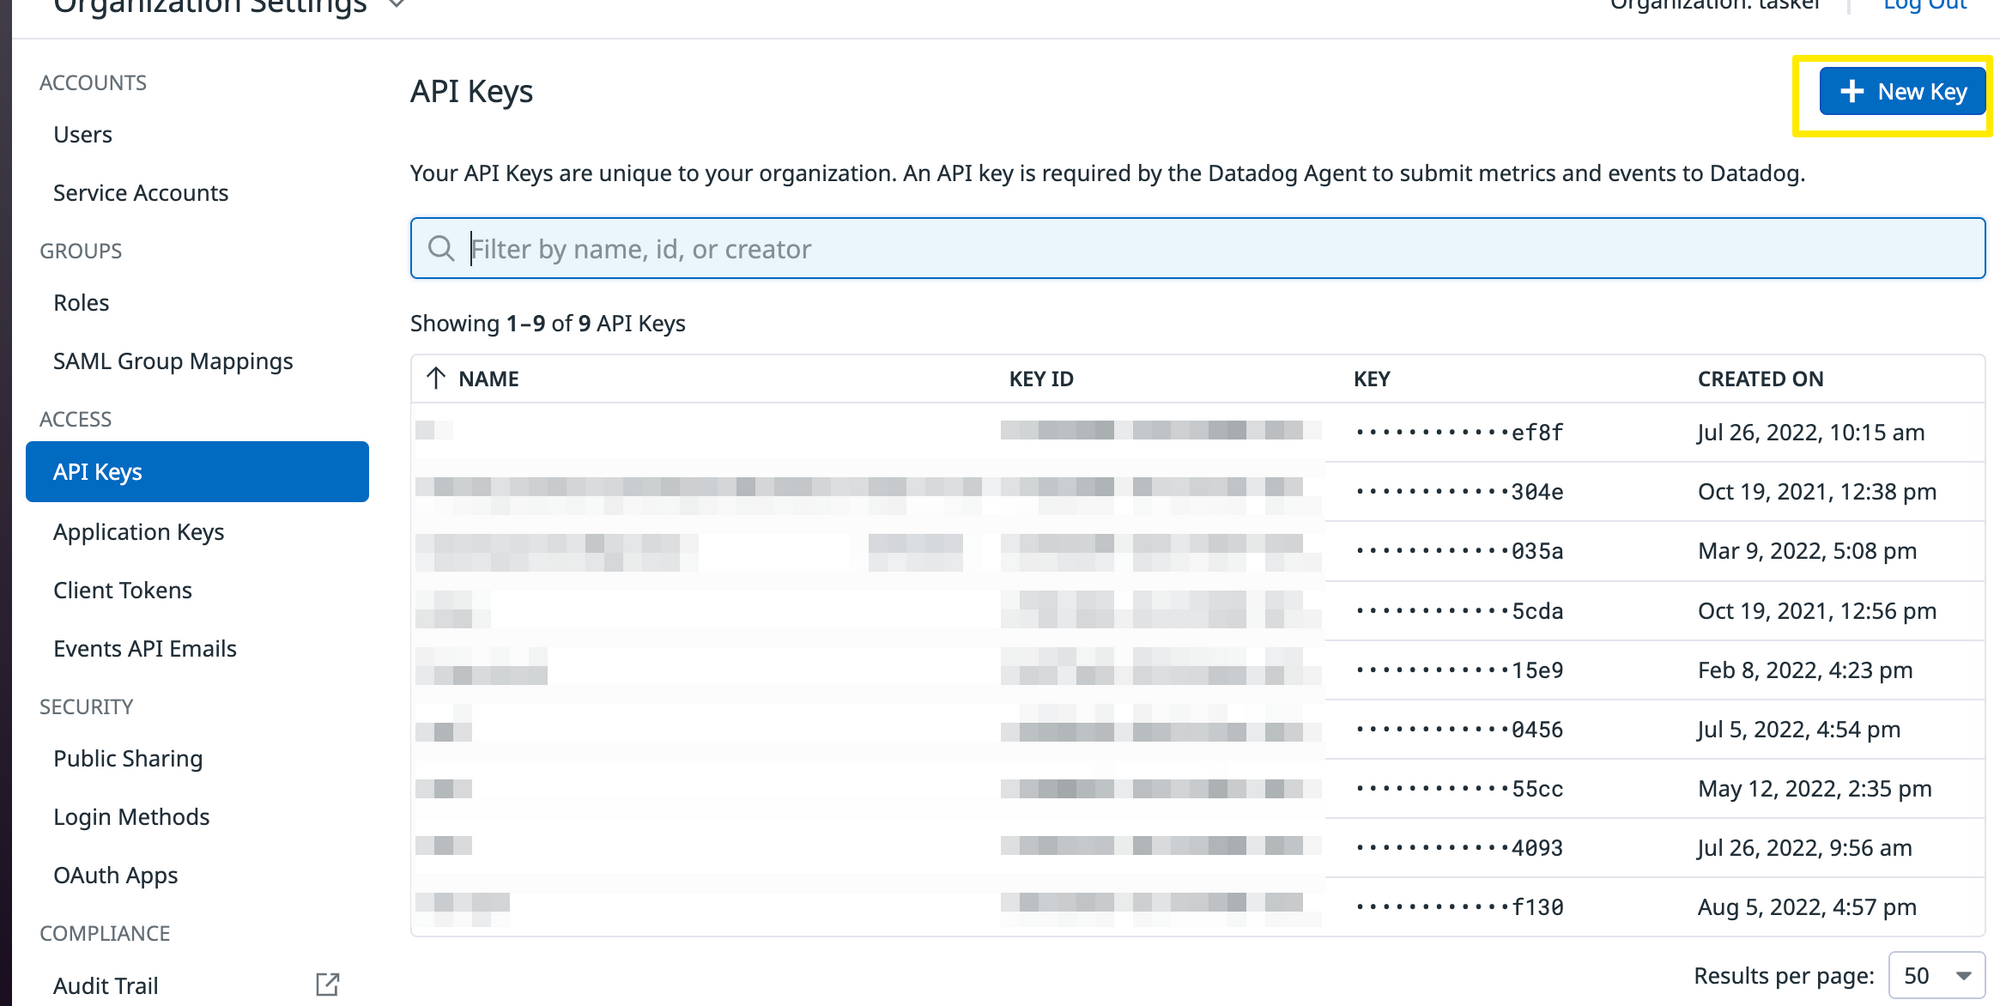Image resolution: width=2000 pixels, height=1006 pixels.
Task: Select the API key ending in ef8f
Action: point(1460,433)
